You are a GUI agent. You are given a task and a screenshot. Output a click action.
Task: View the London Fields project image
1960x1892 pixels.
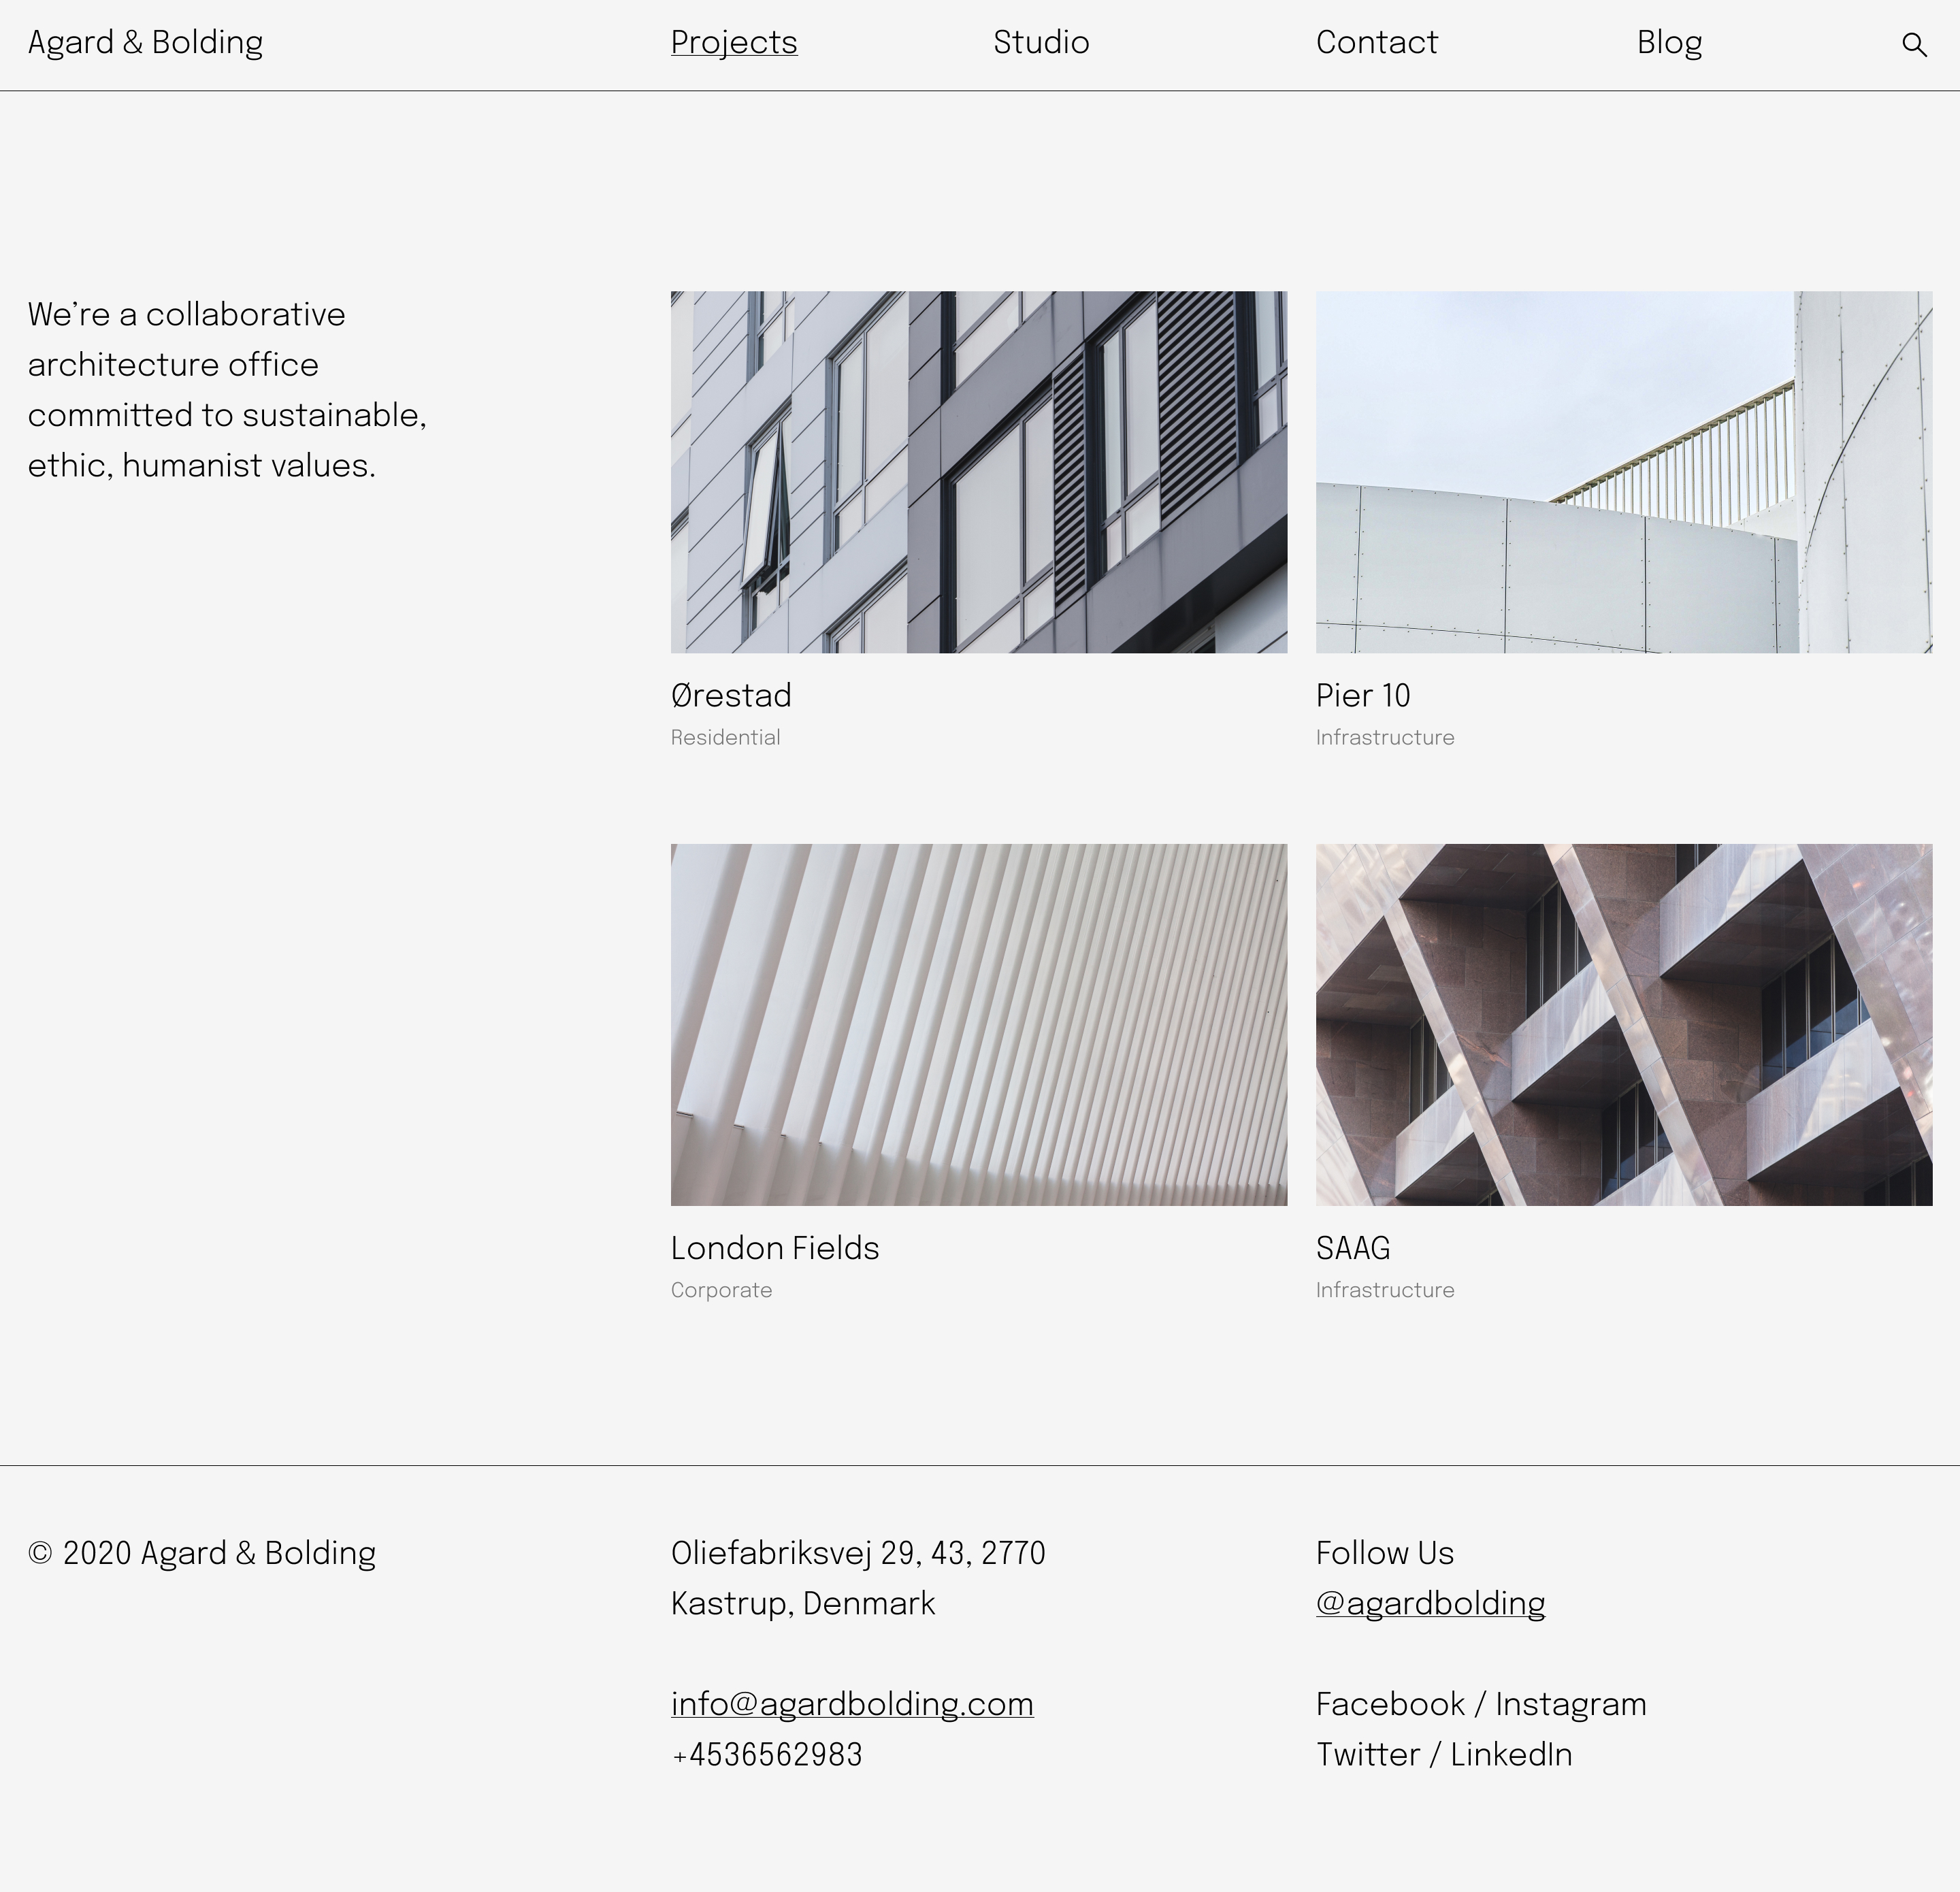(x=978, y=1024)
